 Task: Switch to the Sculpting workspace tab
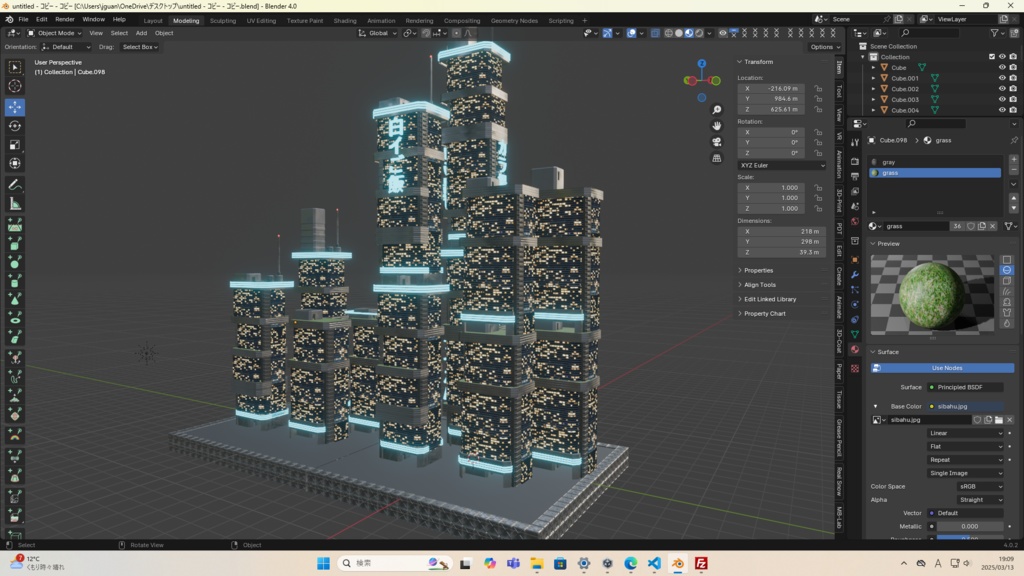pyautogui.click(x=222, y=20)
